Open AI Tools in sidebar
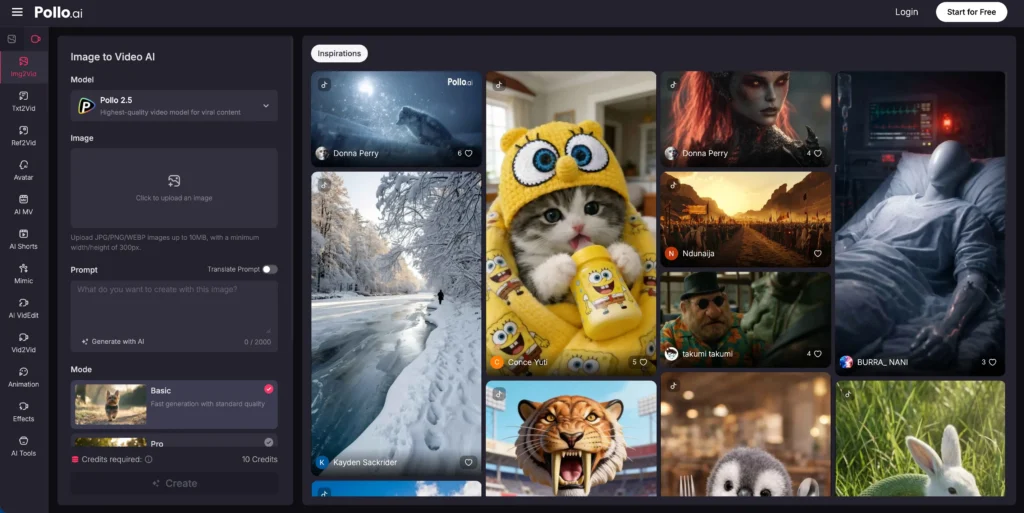The width and height of the screenshot is (1024, 513). point(23,445)
